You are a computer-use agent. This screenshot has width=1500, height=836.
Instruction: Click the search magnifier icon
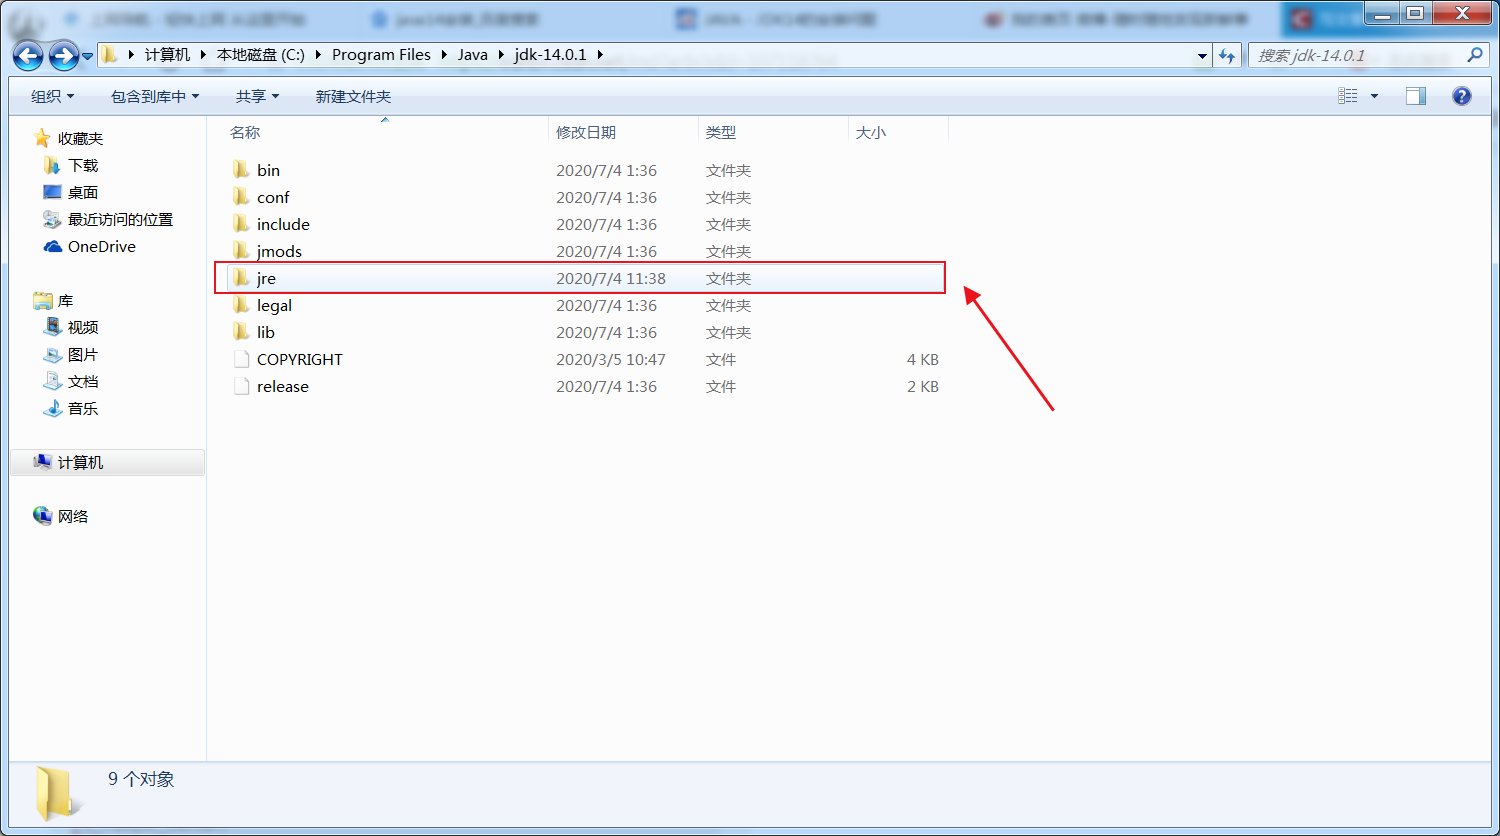click(1475, 54)
